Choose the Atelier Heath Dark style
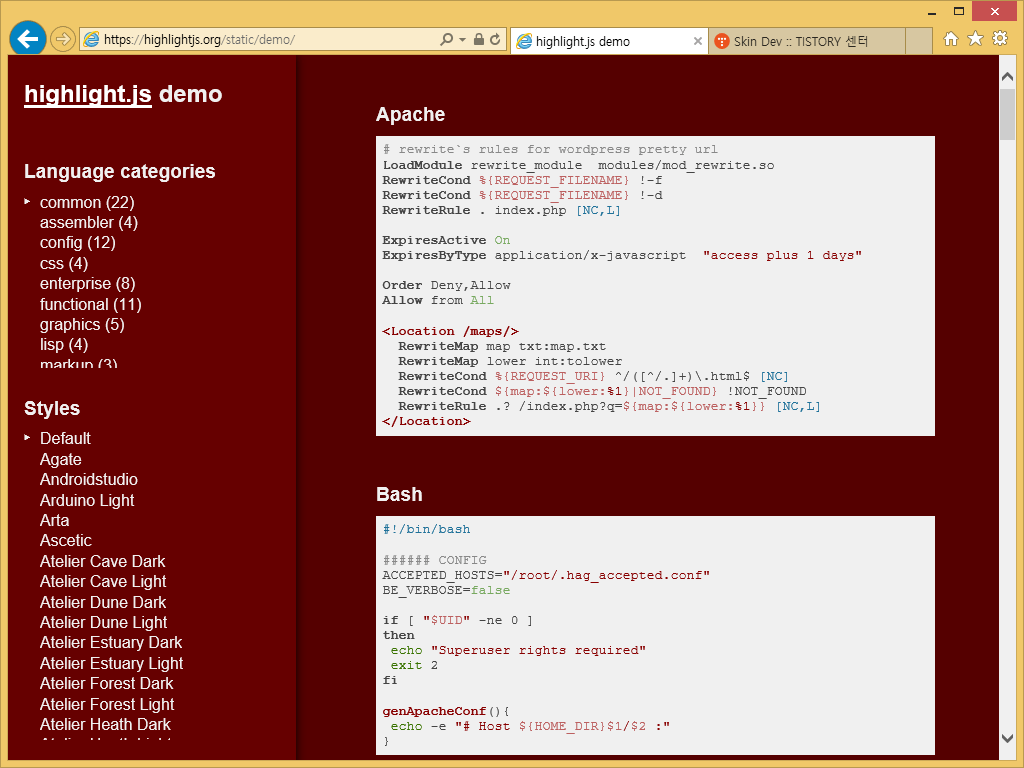The width and height of the screenshot is (1024, 768). (105, 725)
